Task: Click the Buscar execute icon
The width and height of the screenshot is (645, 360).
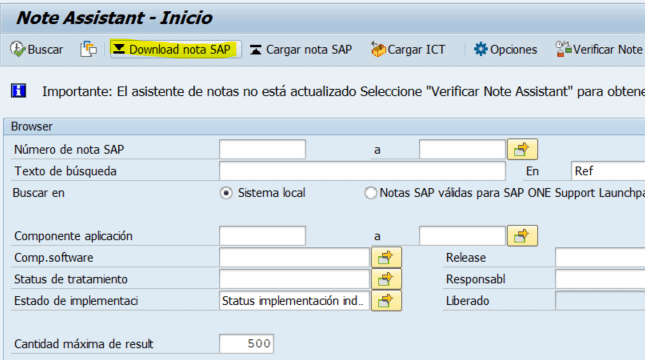Action: coord(17,49)
